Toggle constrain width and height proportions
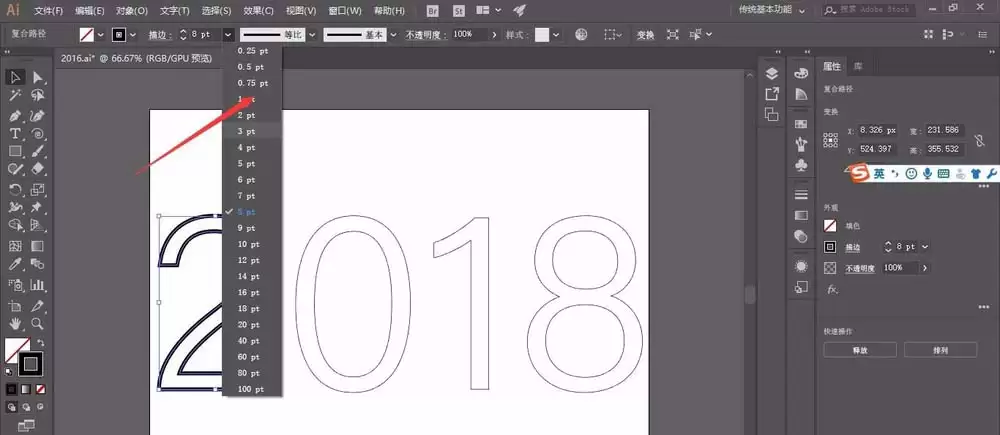This screenshot has height=435, width=1000. tap(980, 140)
